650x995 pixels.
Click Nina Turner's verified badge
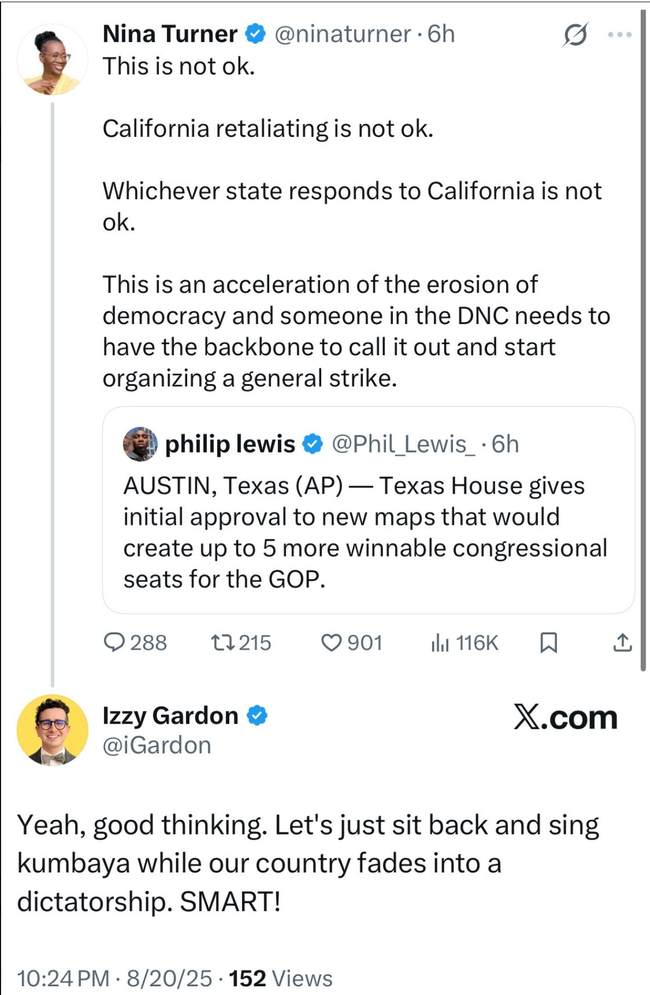pos(255,34)
